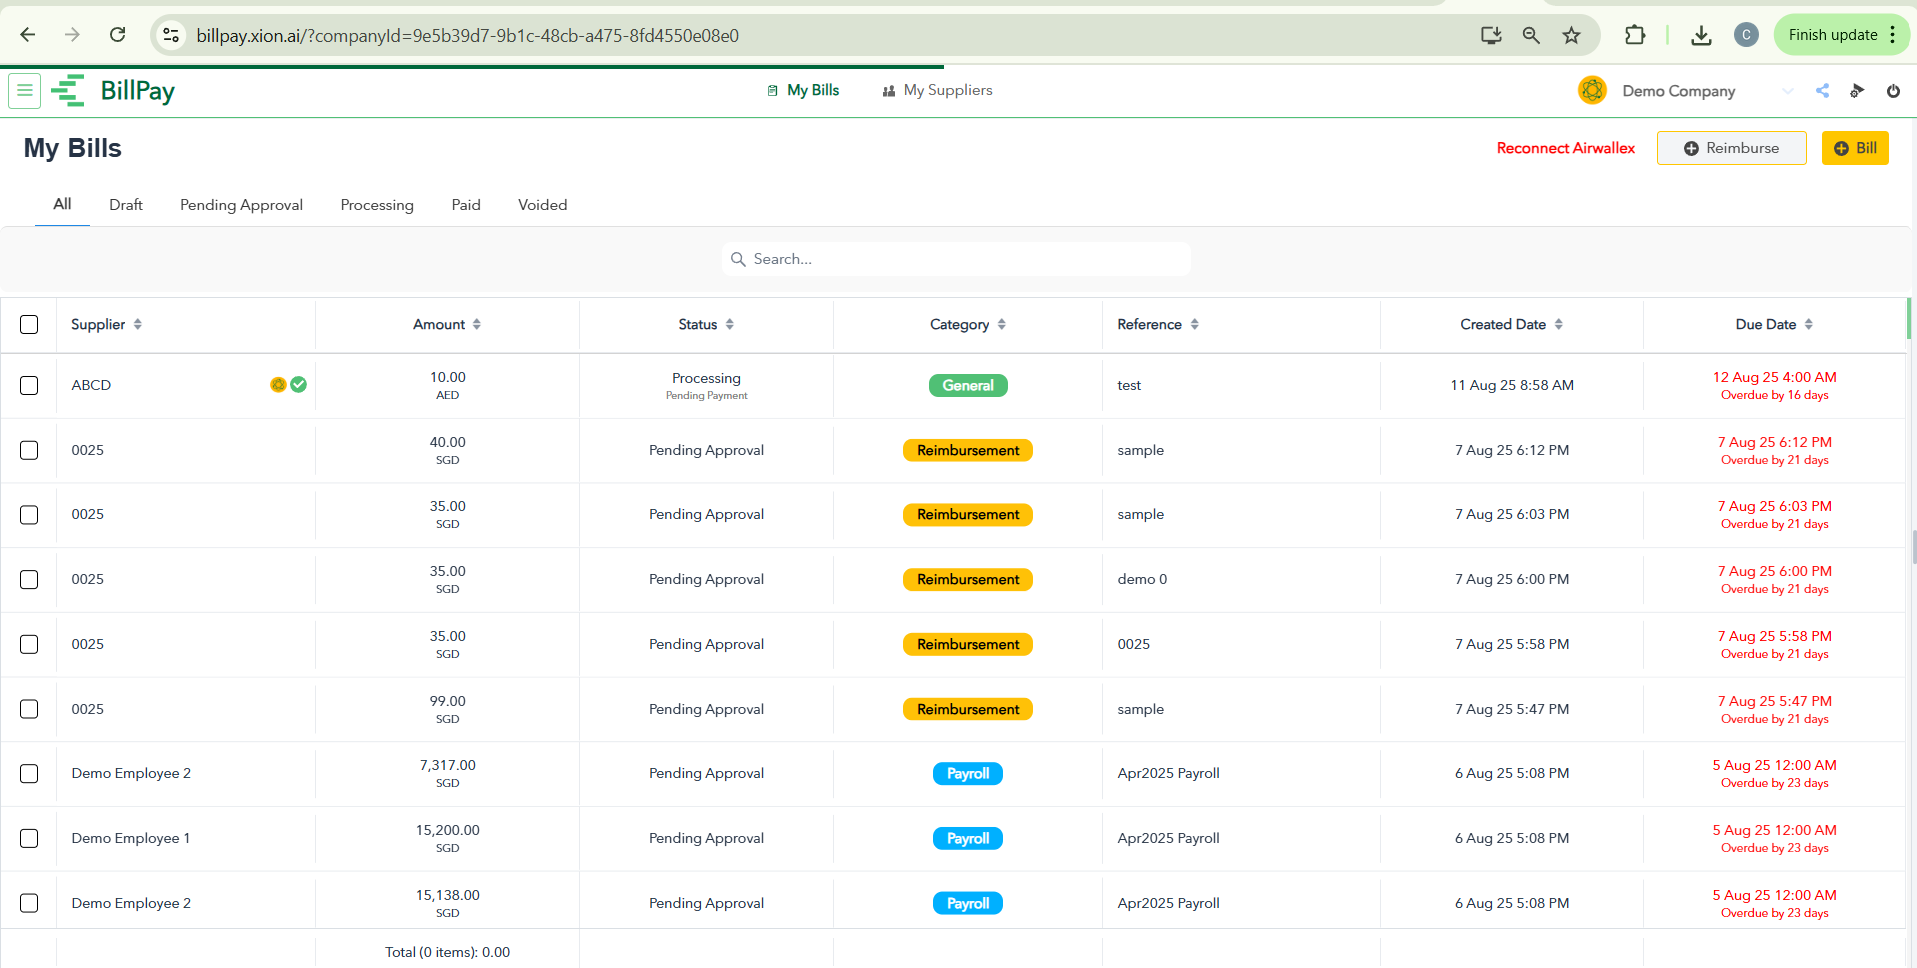
Task: Switch to the Voided tab
Action: (x=542, y=205)
